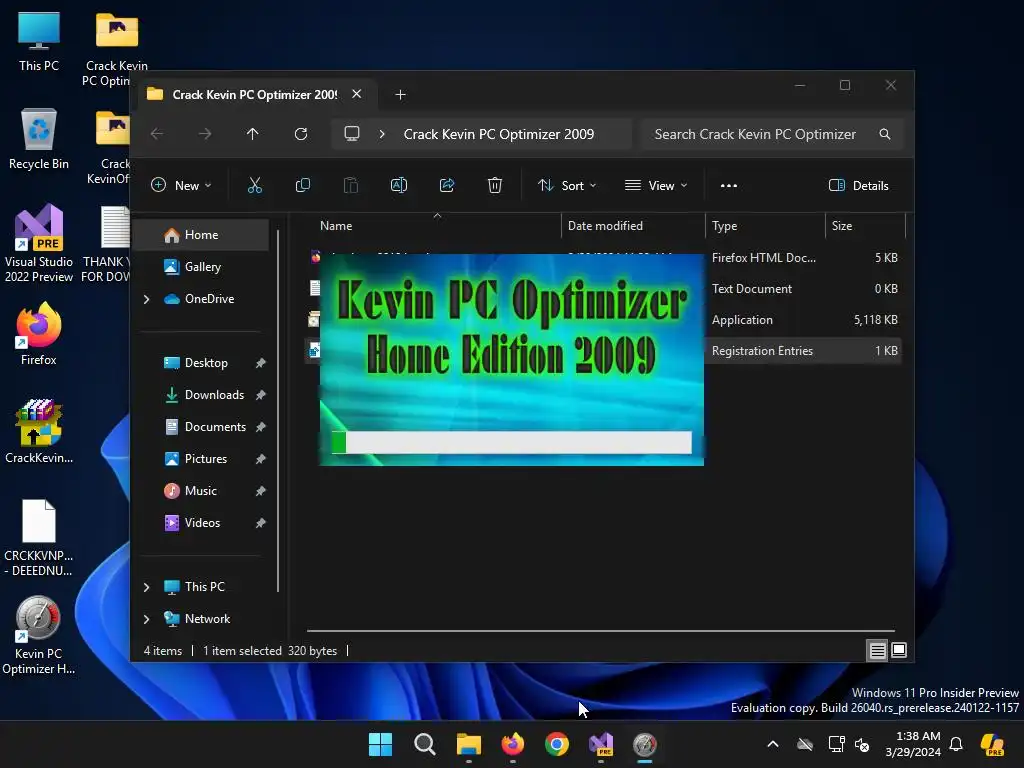Switch to large thumbnails view button
This screenshot has width=1024, height=768.
pyautogui.click(x=899, y=650)
